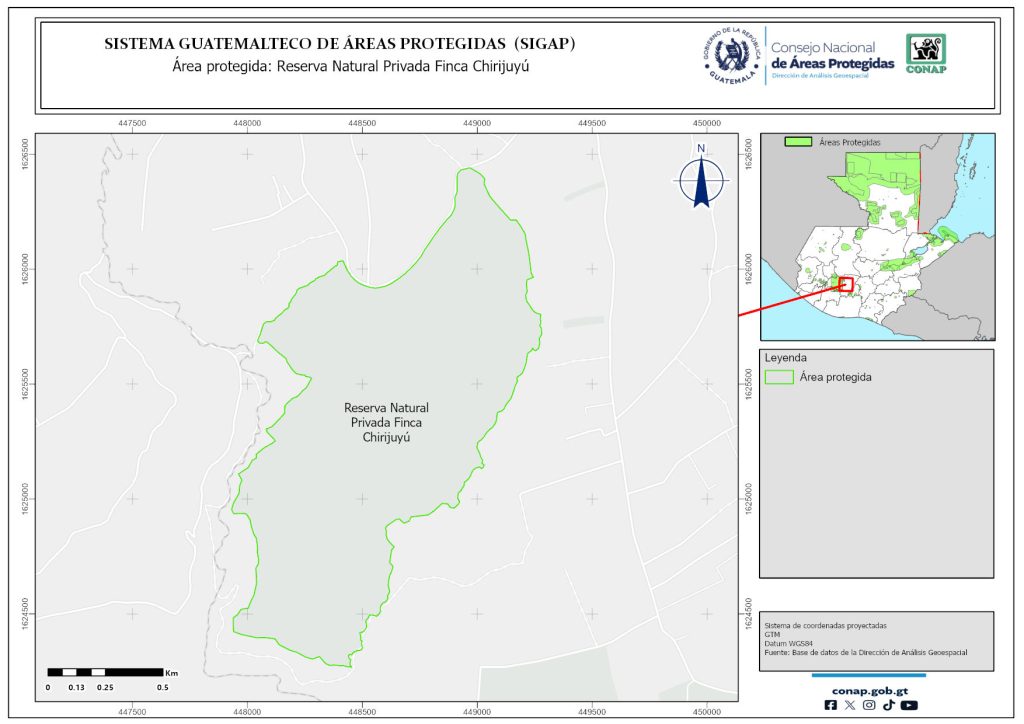Image resolution: width=1024 pixels, height=724 pixels.
Task: Click the Áreas Protegidas swatch on inset map
Action: [x=797, y=143]
